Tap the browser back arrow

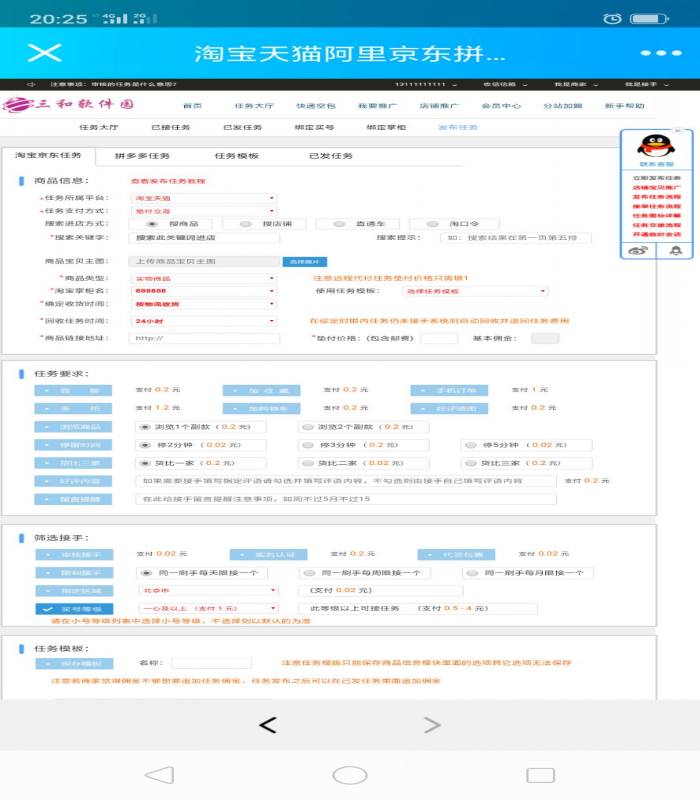click(x=267, y=724)
